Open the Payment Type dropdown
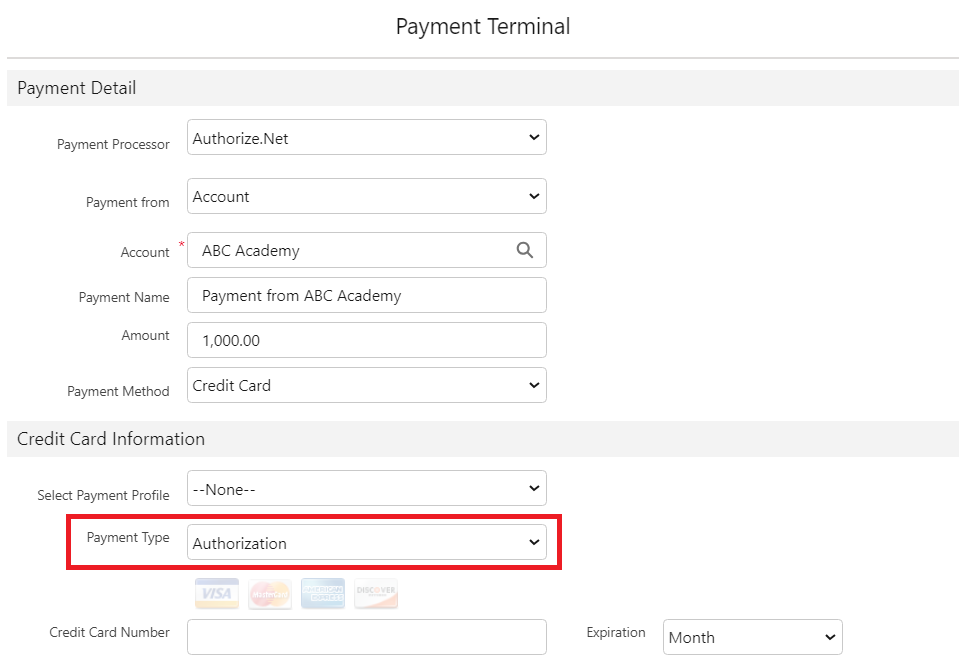 366,543
